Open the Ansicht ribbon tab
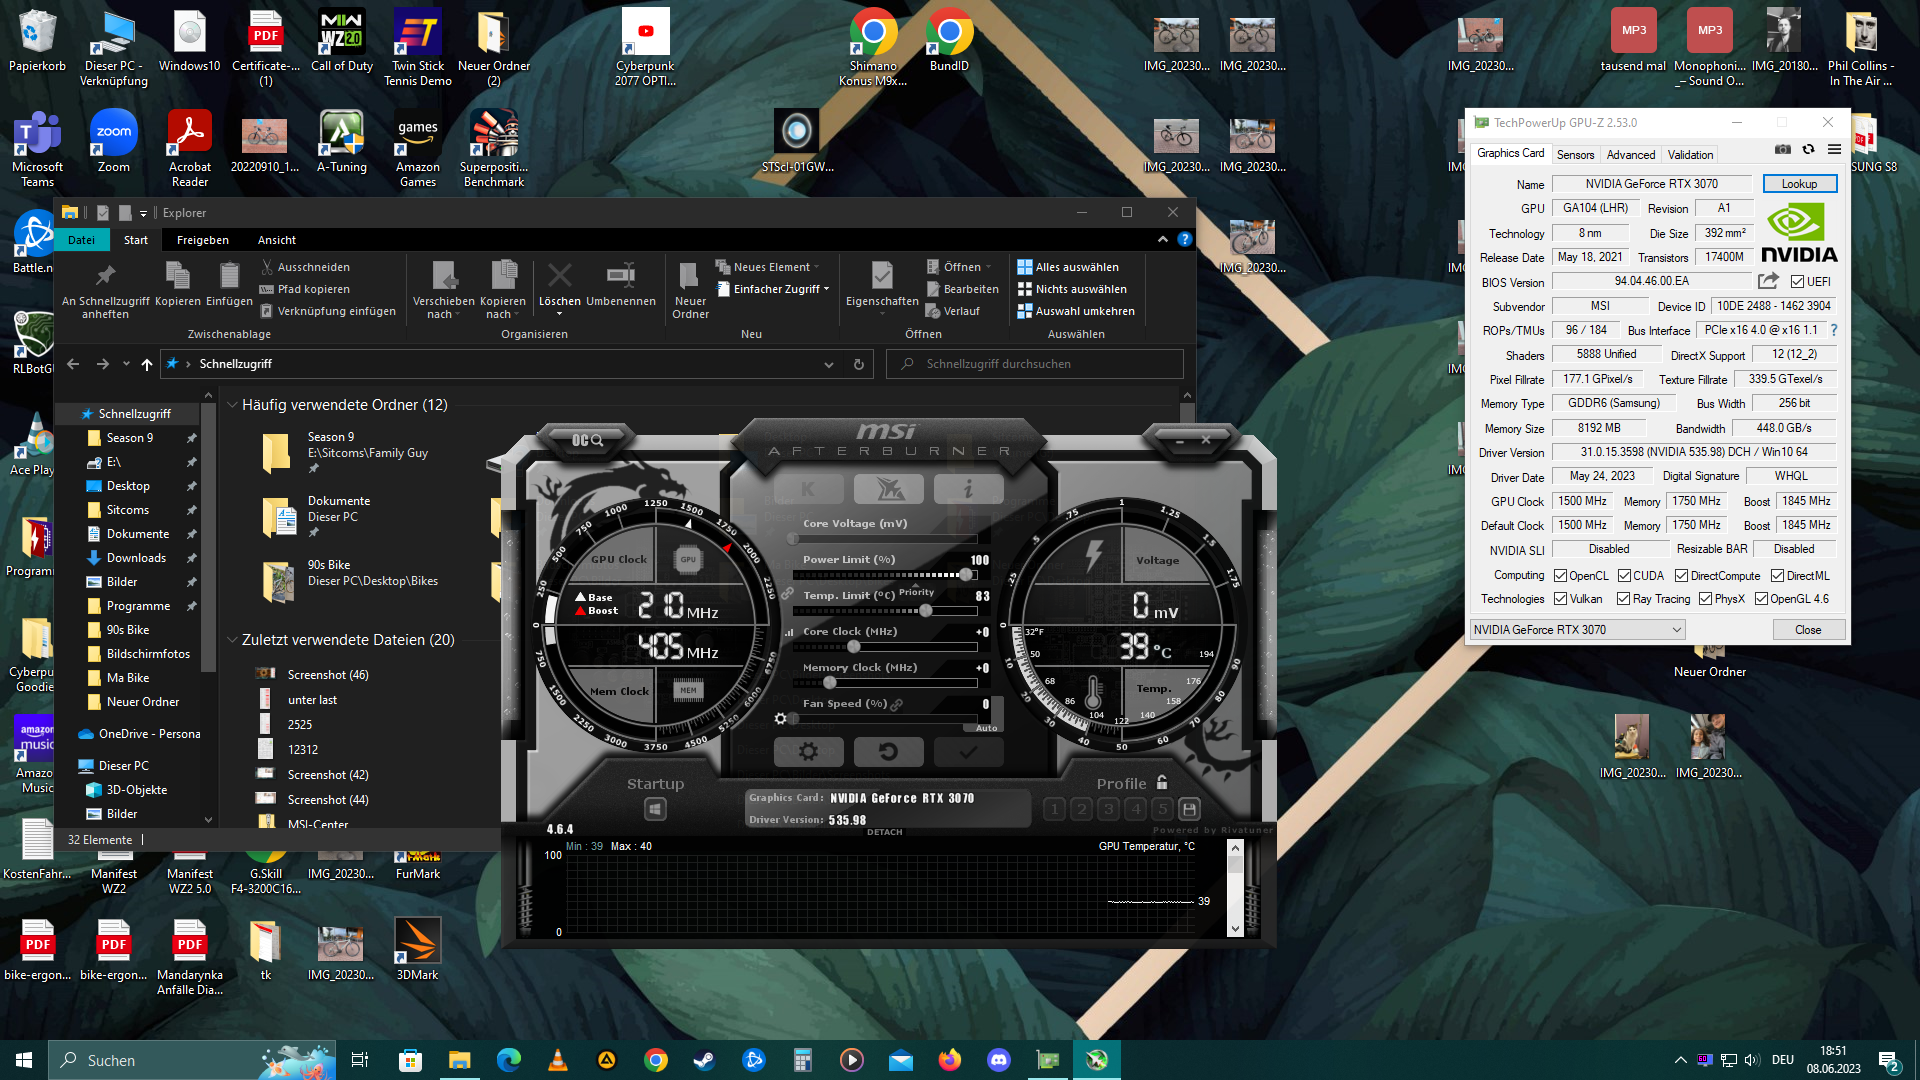 pyautogui.click(x=276, y=240)
